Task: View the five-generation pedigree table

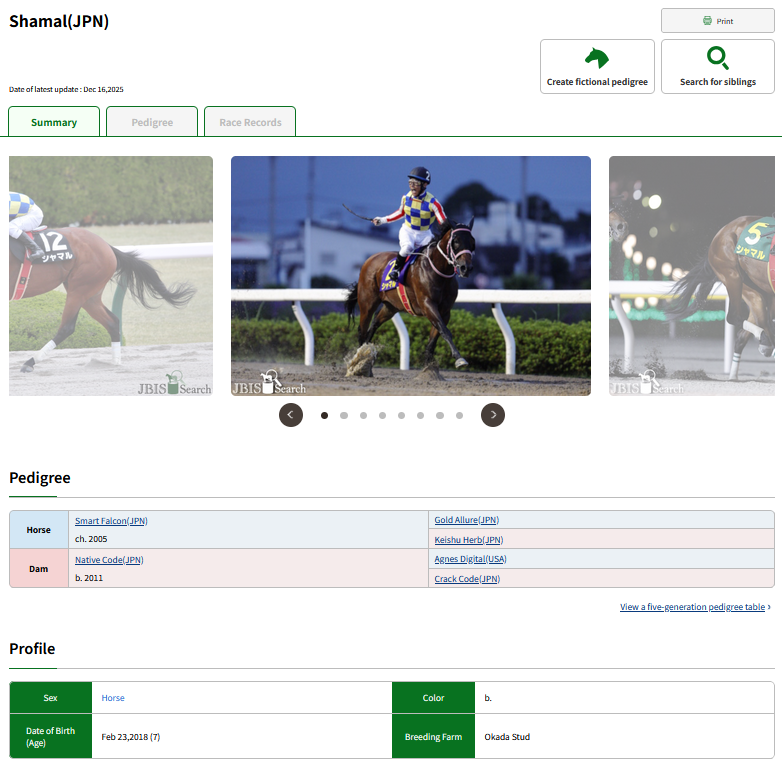Action: 695,606
